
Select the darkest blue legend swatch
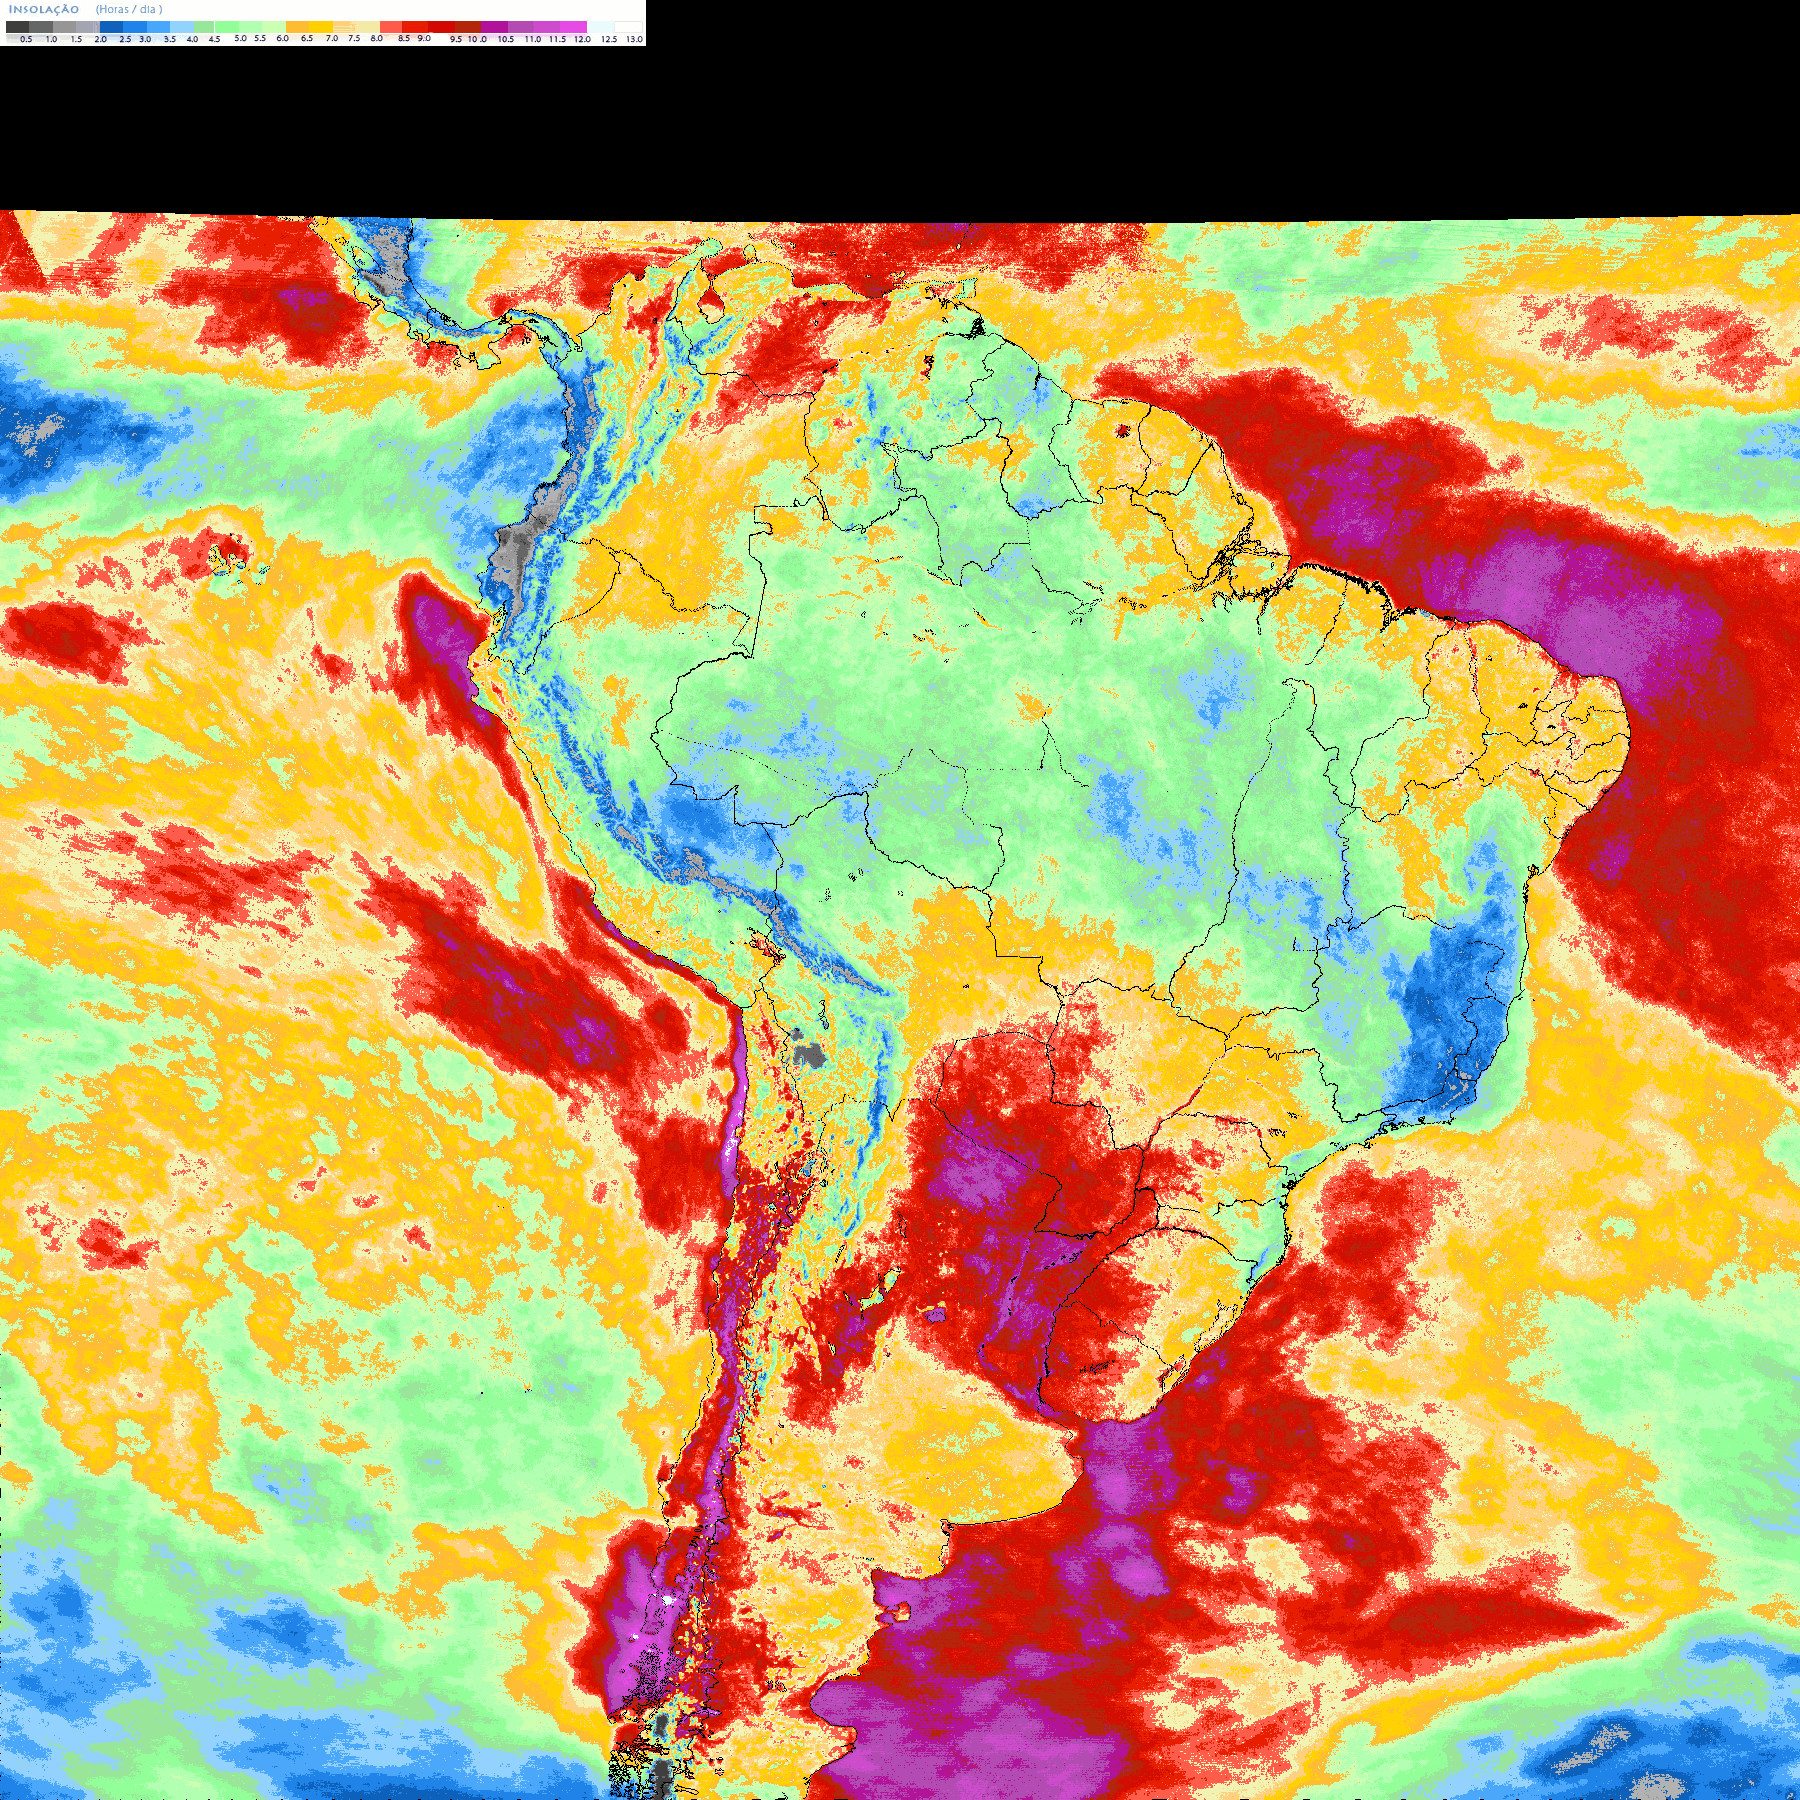click(x=111, y=27)
